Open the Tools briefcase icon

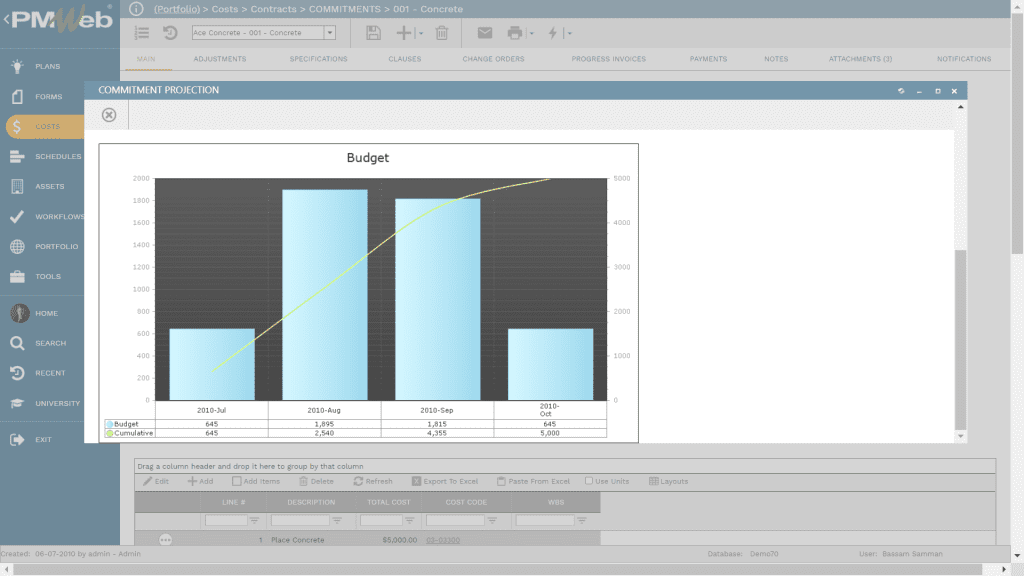17,276
